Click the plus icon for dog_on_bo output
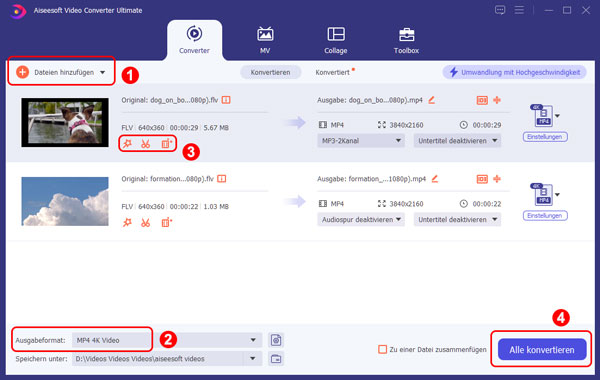The height and width of the screenshot is (380, 600). point(497,100)
